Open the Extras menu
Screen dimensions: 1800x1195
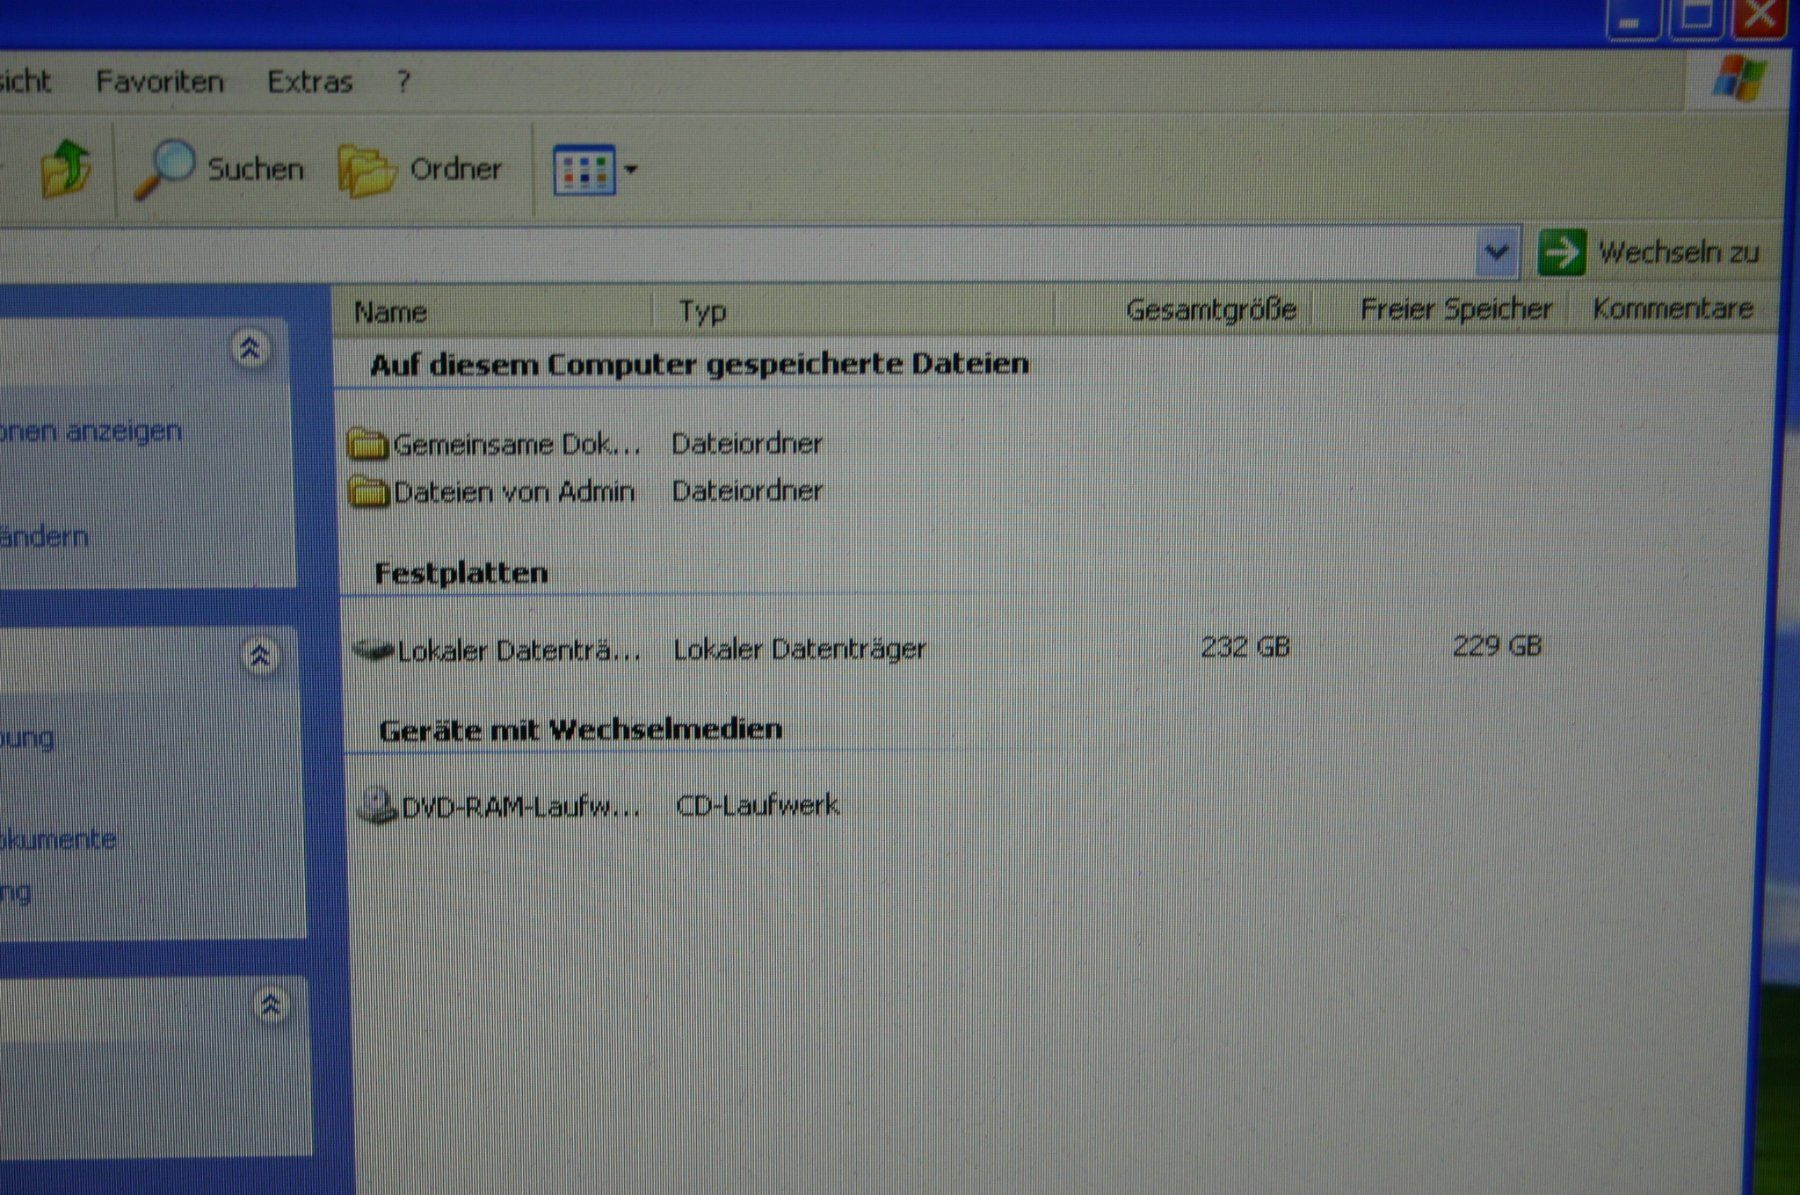[310, 81]
